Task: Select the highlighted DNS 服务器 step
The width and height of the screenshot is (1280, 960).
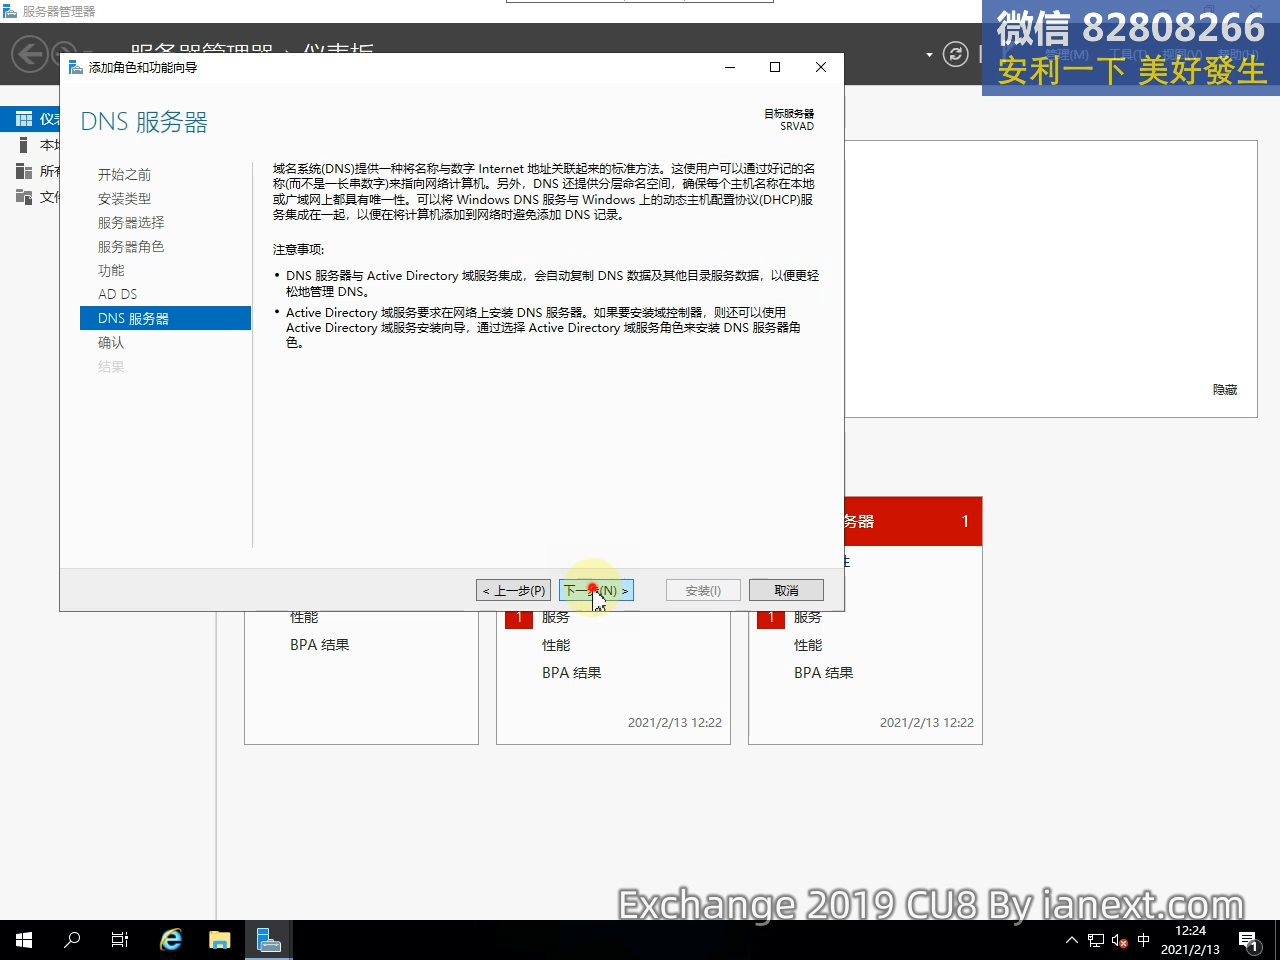Action: pos(165,318)
